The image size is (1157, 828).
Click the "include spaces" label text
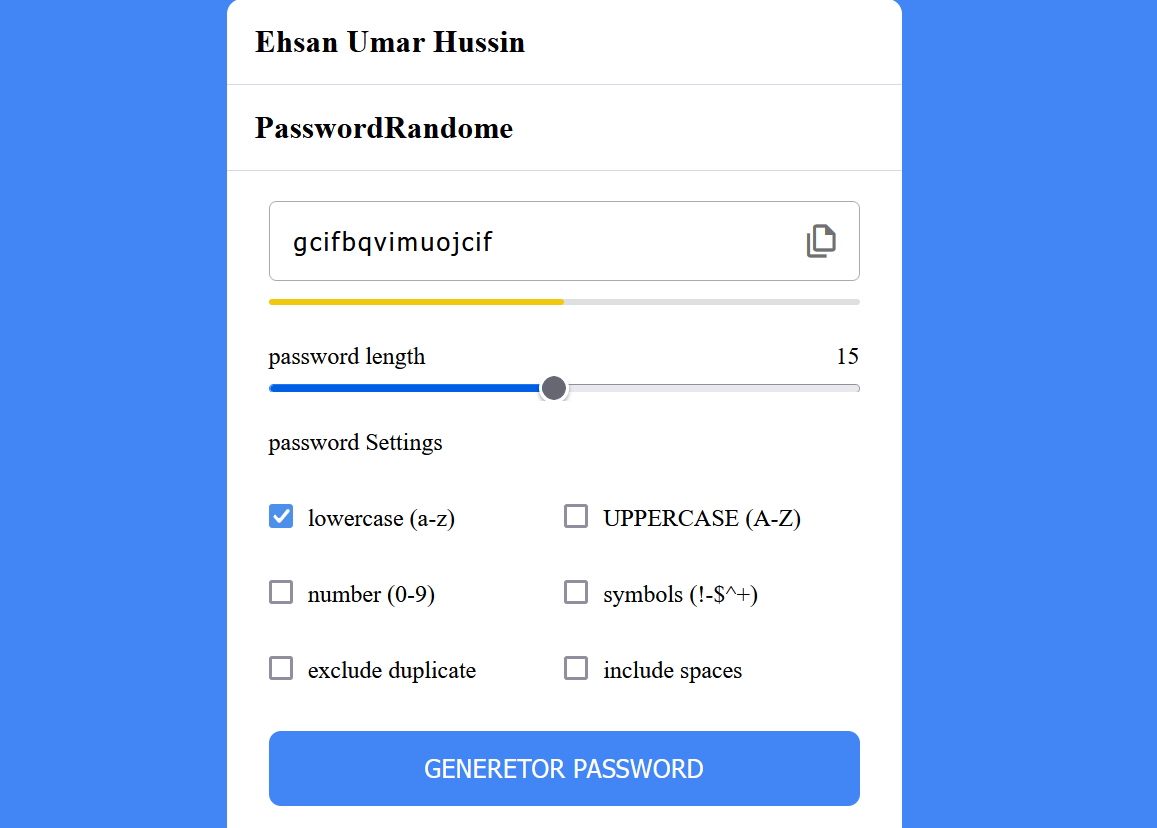tap(672, 670)
